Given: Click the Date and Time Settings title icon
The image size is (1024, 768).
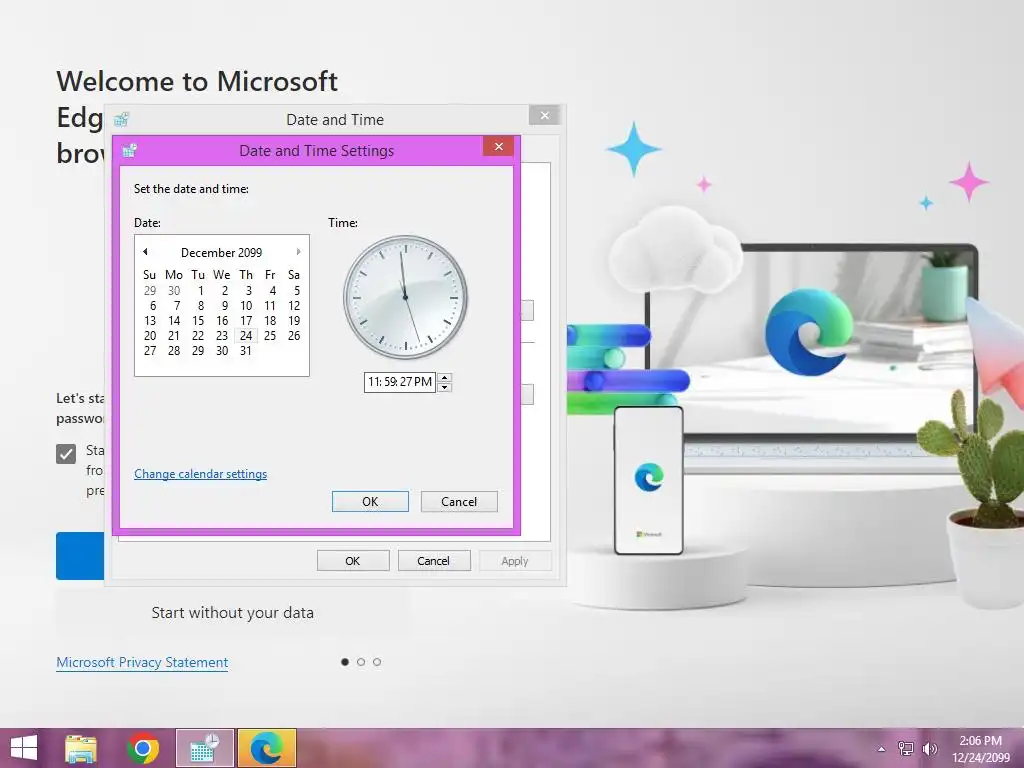Looking at the screenshot, I should (x=129, y=151).
